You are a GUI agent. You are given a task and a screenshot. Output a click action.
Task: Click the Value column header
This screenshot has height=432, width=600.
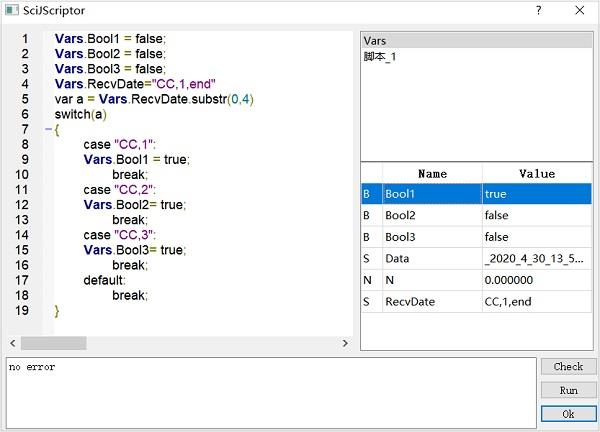(x=537, y=173)
